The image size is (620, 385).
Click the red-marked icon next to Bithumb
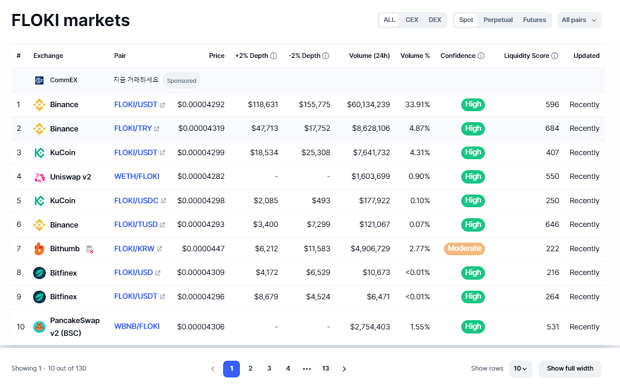90,249
